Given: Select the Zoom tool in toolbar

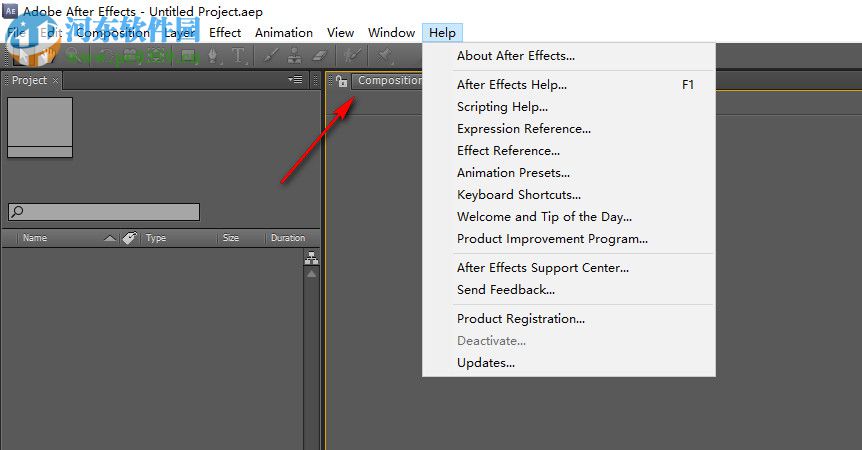Looking at the screenshot, I should click(x=73, y=55).
